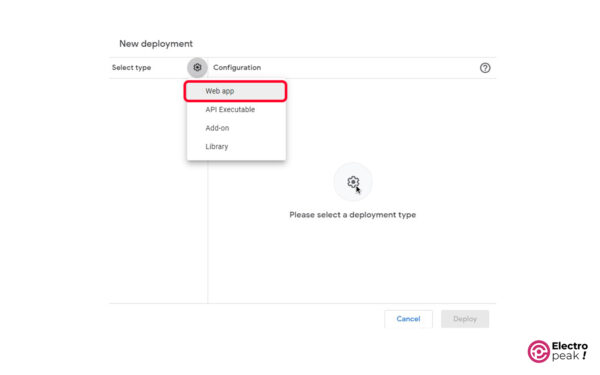The width and height of the screenshot is (600, 375).
Task: Click the Electro peak brand text
Action: [x=569, y=351]
